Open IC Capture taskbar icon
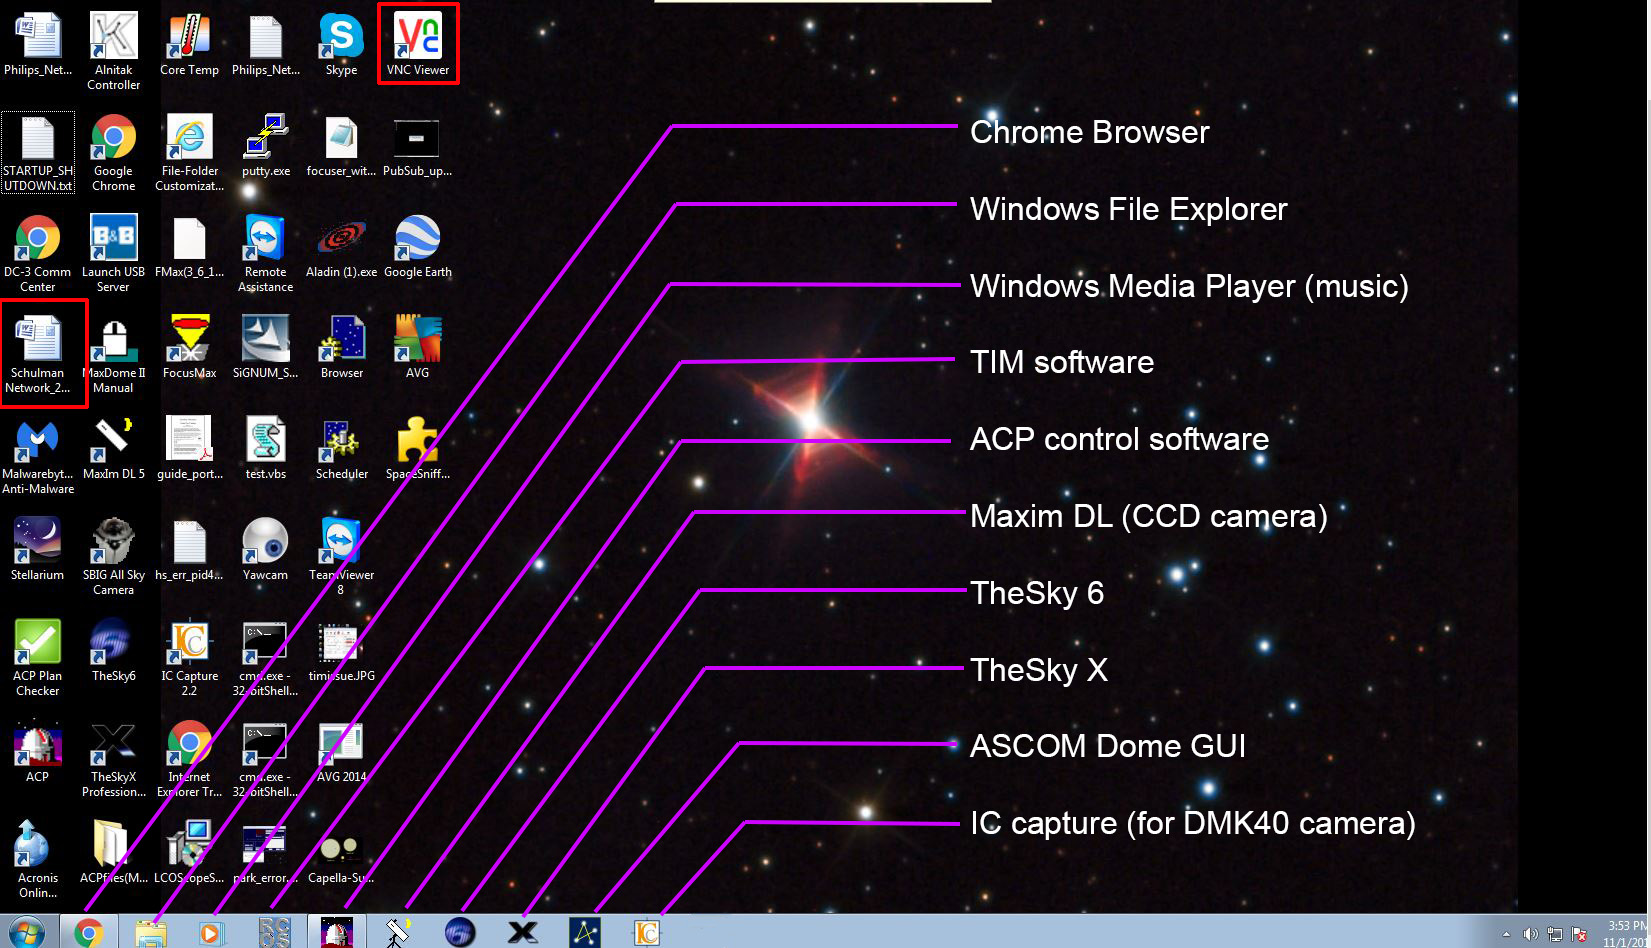Image resolution: width=1651 pixels, height=948 pixels. (646, 933)
